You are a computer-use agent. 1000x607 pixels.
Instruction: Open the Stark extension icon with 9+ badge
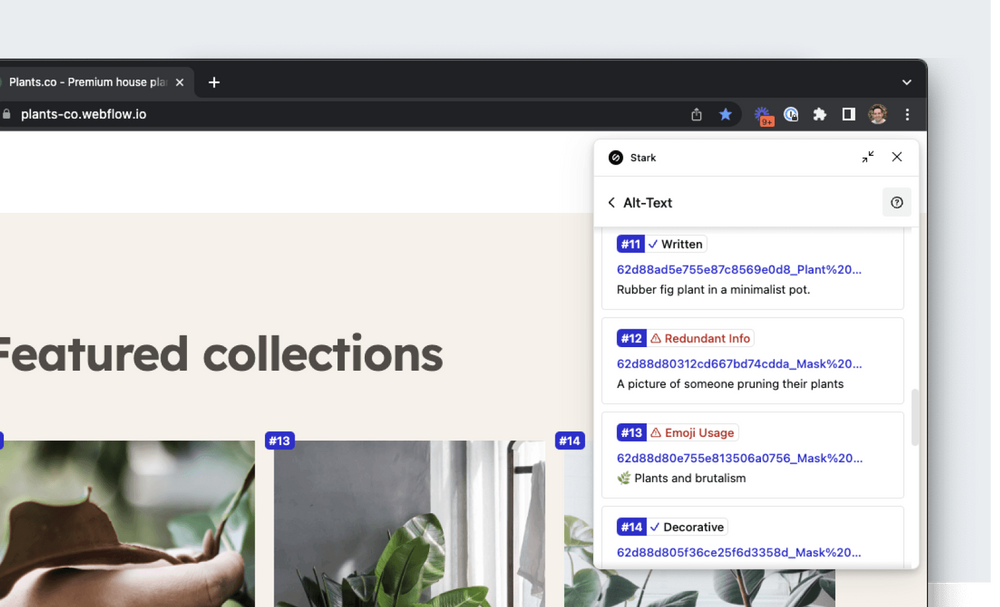[763, 115]
